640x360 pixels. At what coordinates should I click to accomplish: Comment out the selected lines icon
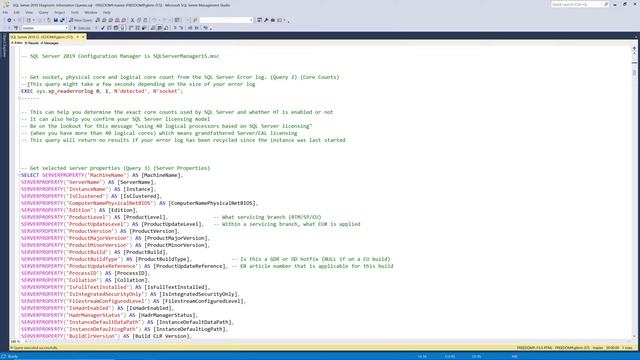click(x=175, y=28)
